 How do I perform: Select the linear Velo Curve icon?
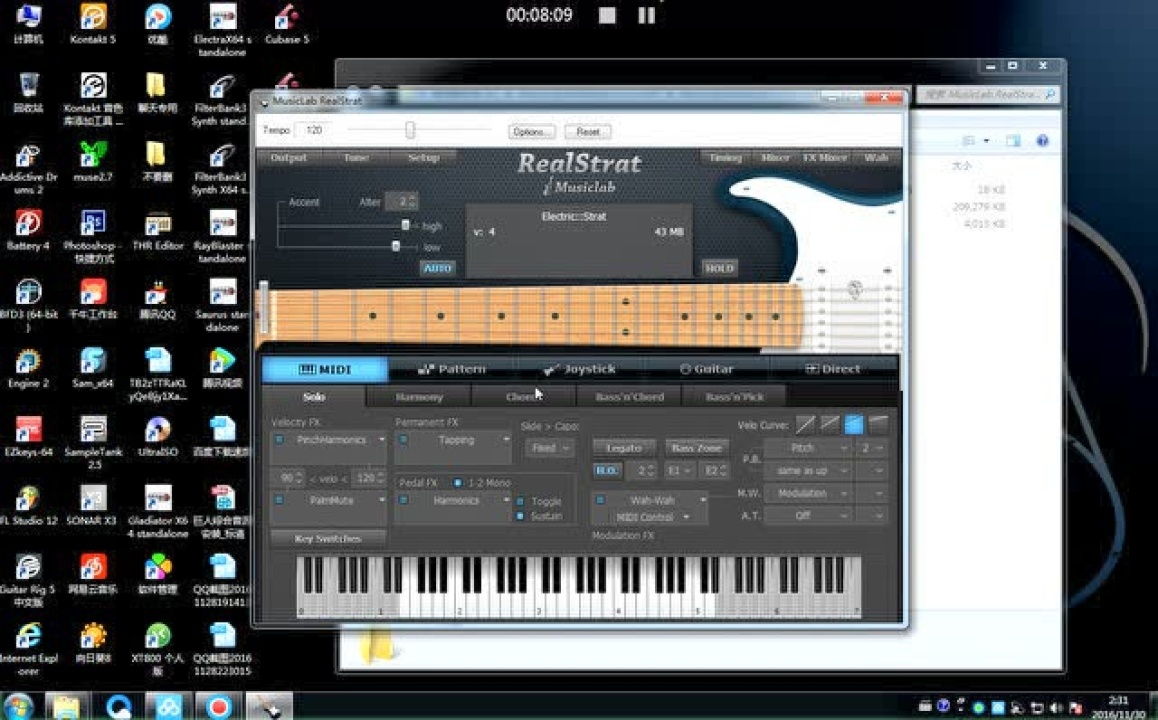(806, 424)
